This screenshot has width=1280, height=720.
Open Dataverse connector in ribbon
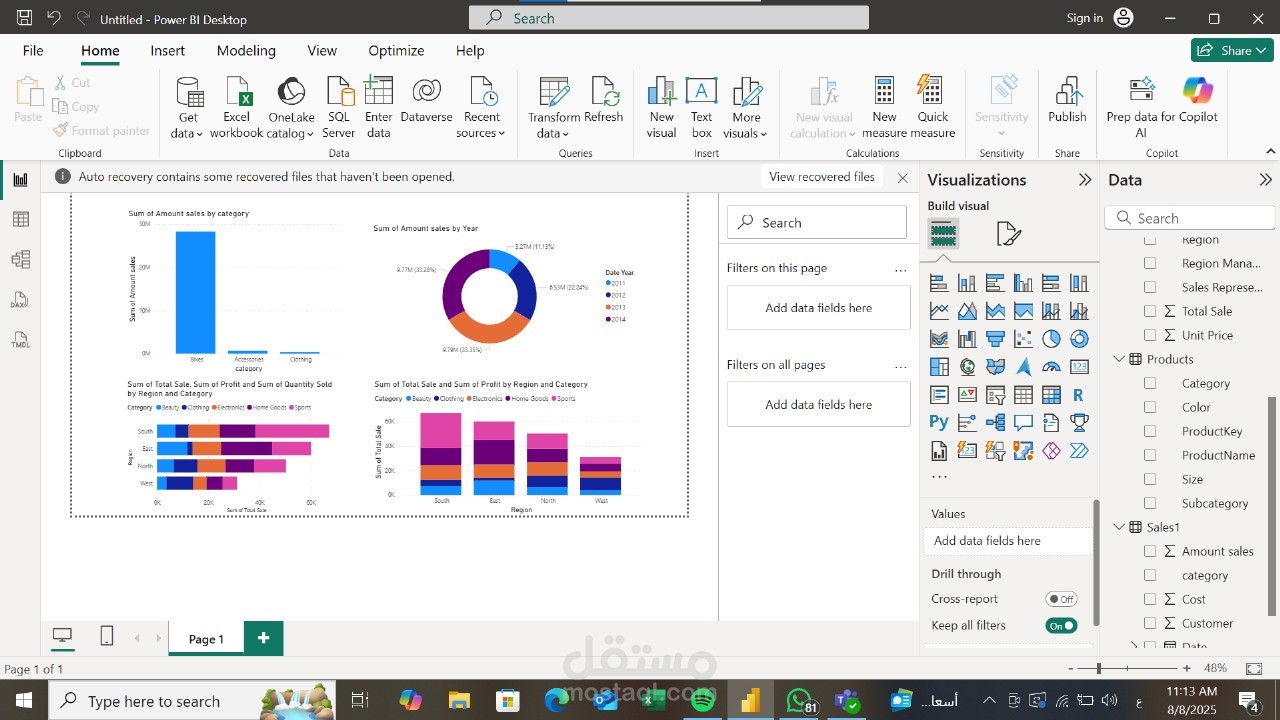click(426, 100)
